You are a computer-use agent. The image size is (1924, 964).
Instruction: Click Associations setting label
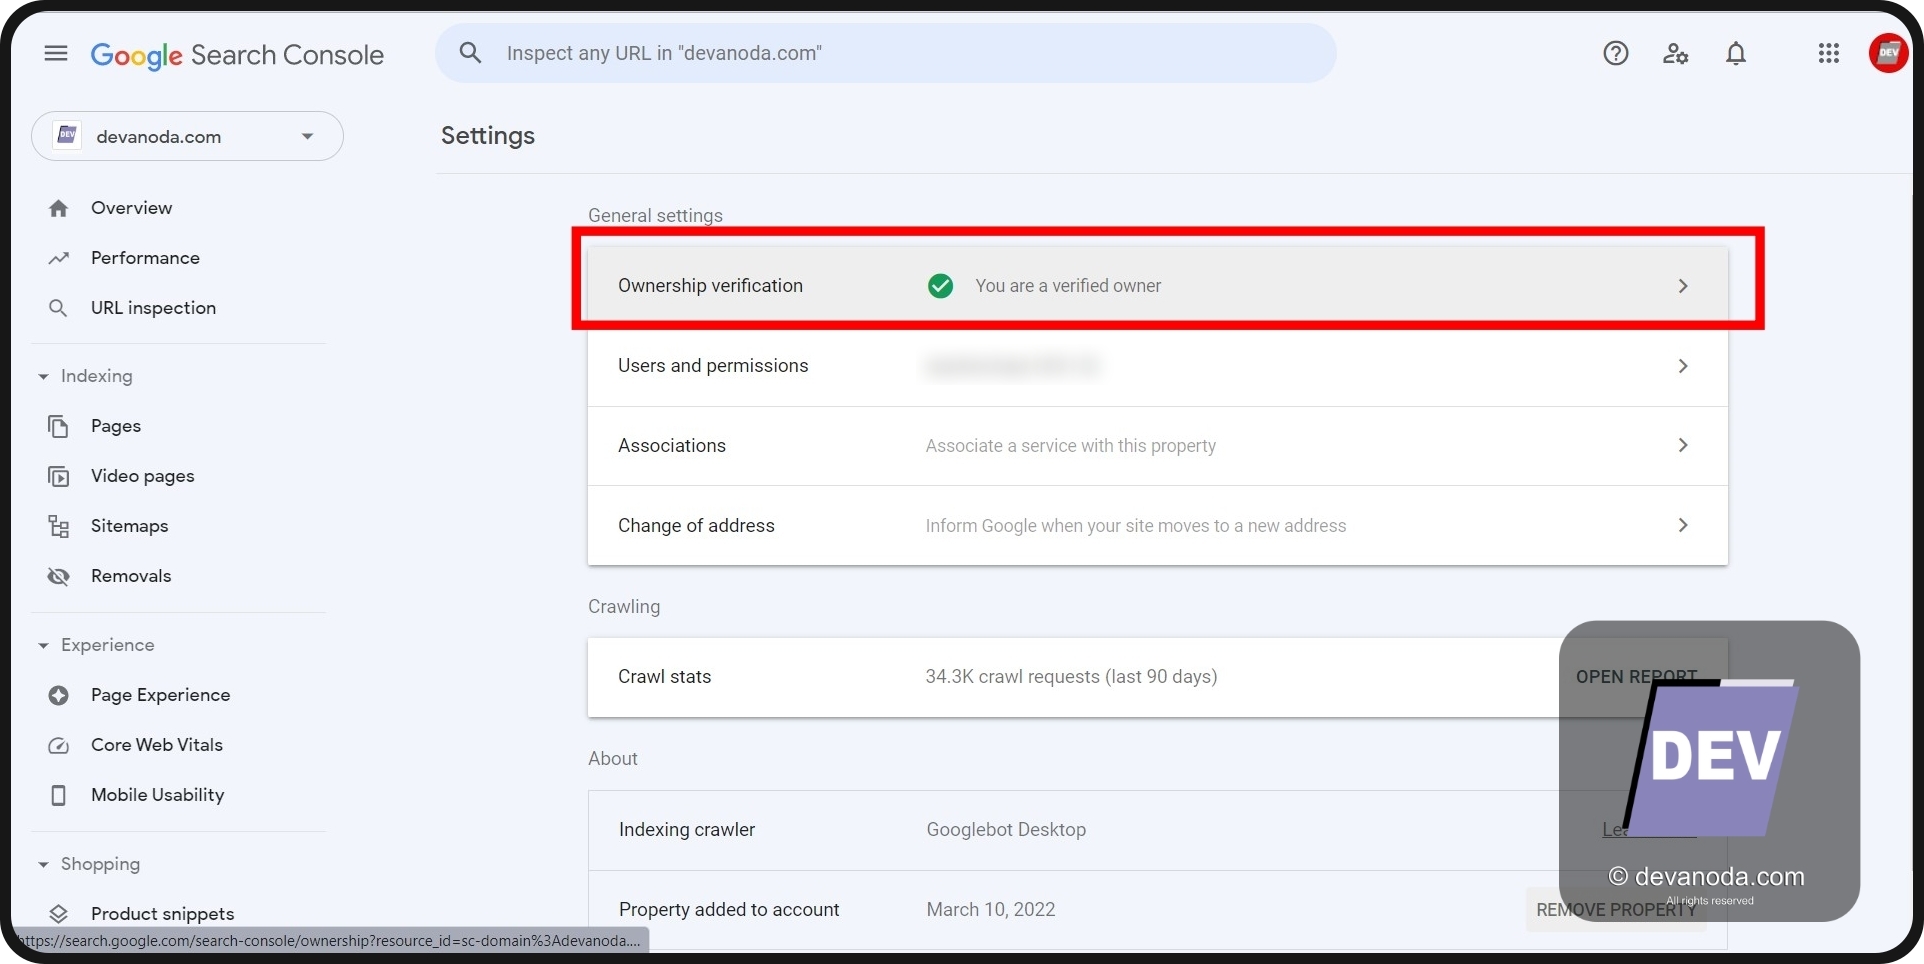[x=672, y=446]
